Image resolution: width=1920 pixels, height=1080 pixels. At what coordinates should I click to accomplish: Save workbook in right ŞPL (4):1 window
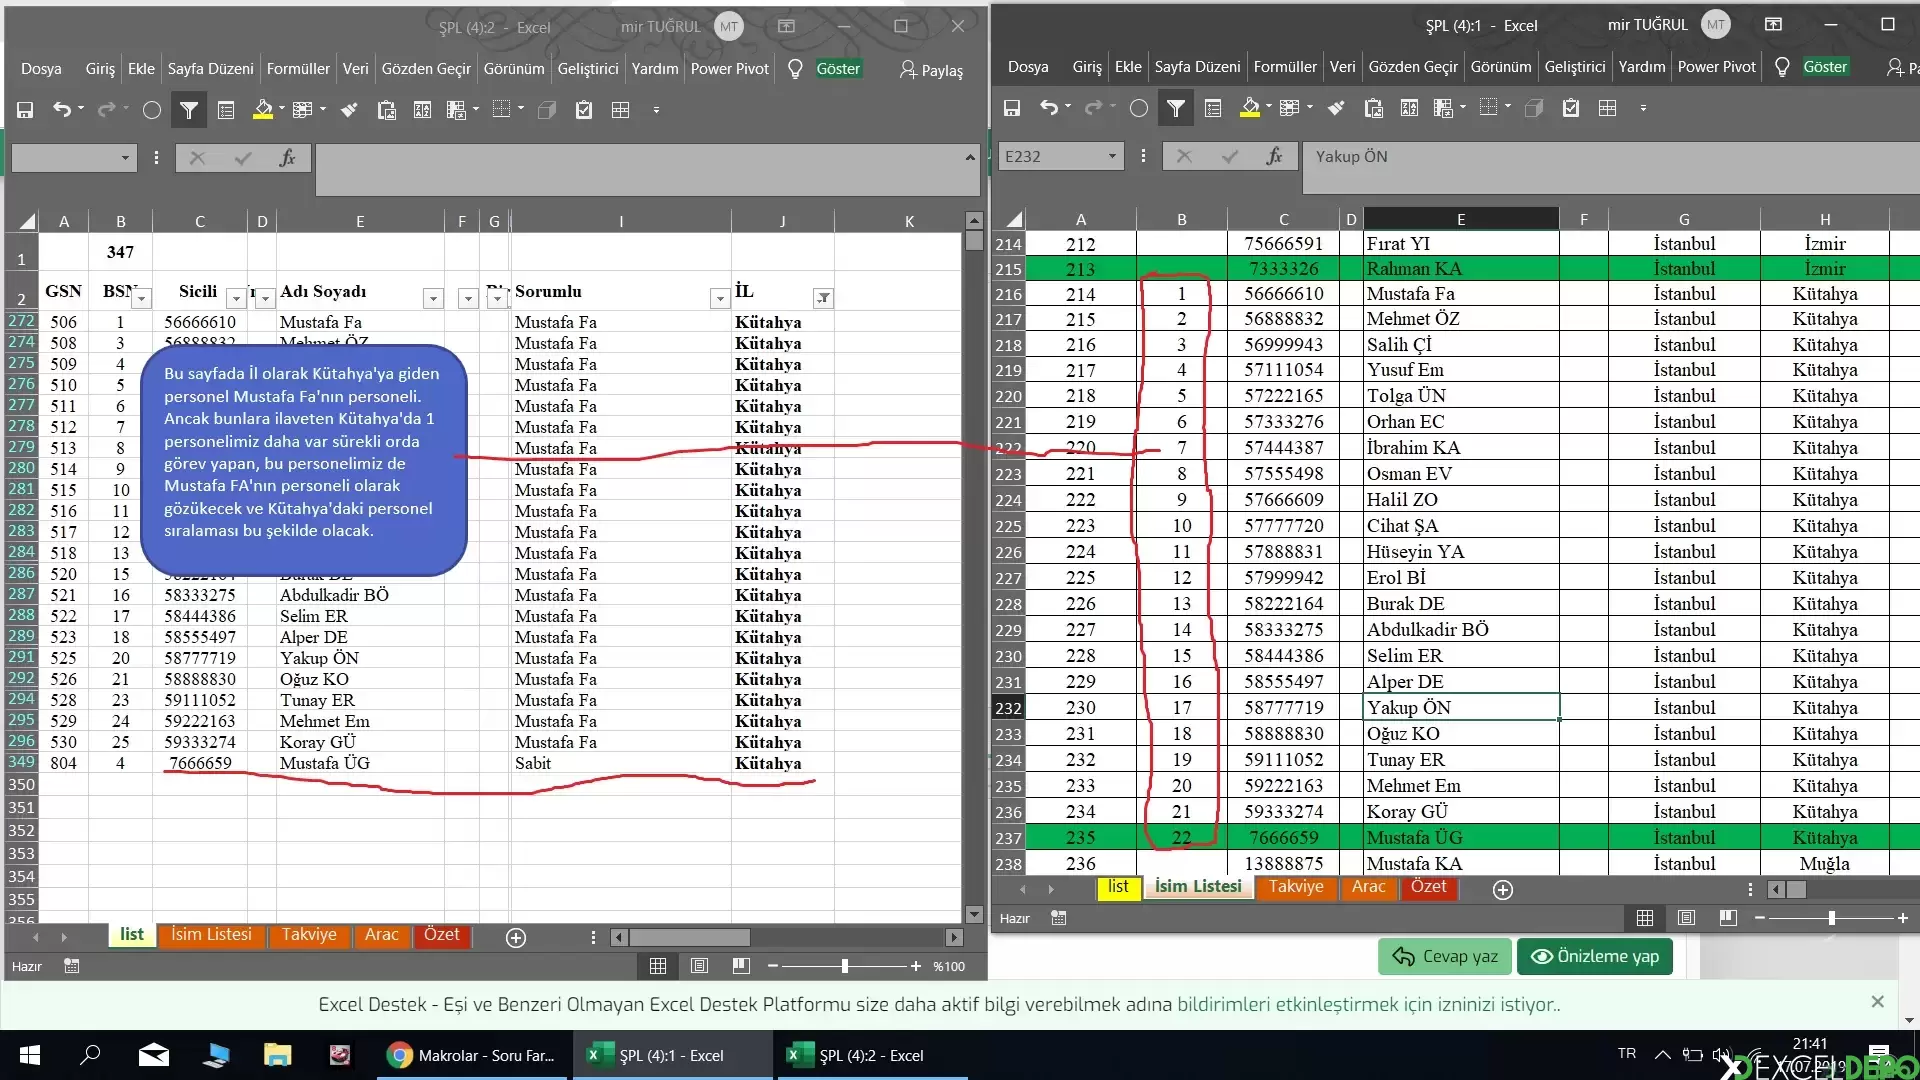click(x=1012, y=108)
